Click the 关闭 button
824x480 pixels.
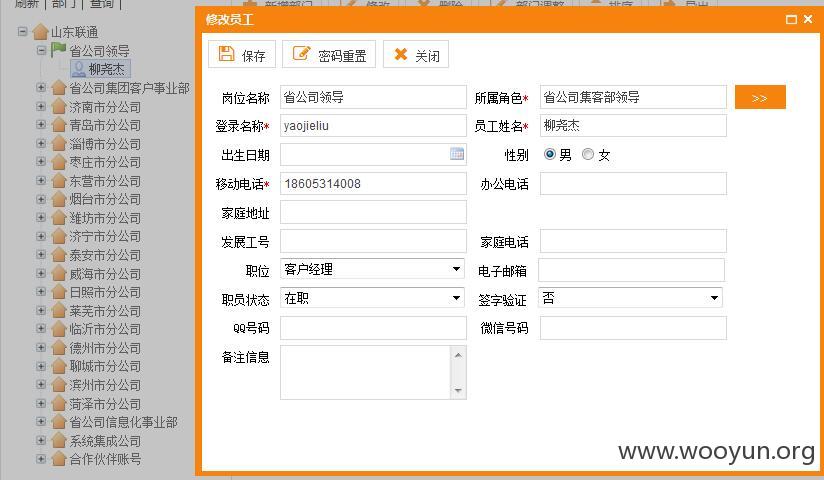[416, 54]
